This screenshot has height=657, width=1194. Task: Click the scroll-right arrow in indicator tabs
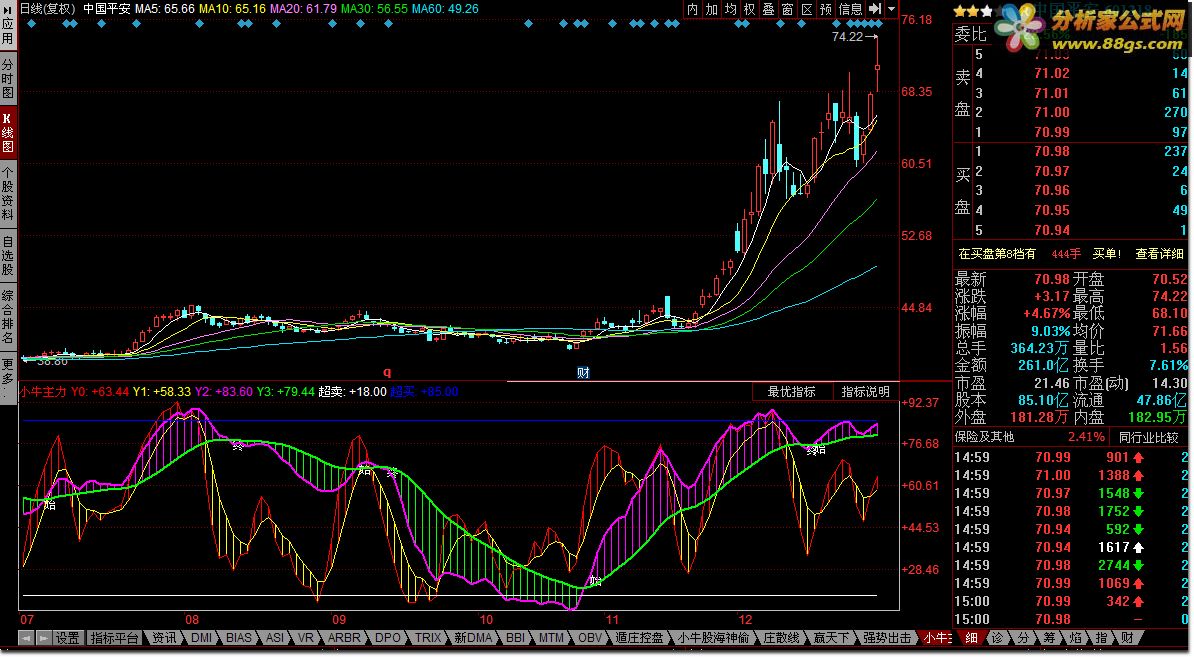pyautogui.click(x=44, y=638)
